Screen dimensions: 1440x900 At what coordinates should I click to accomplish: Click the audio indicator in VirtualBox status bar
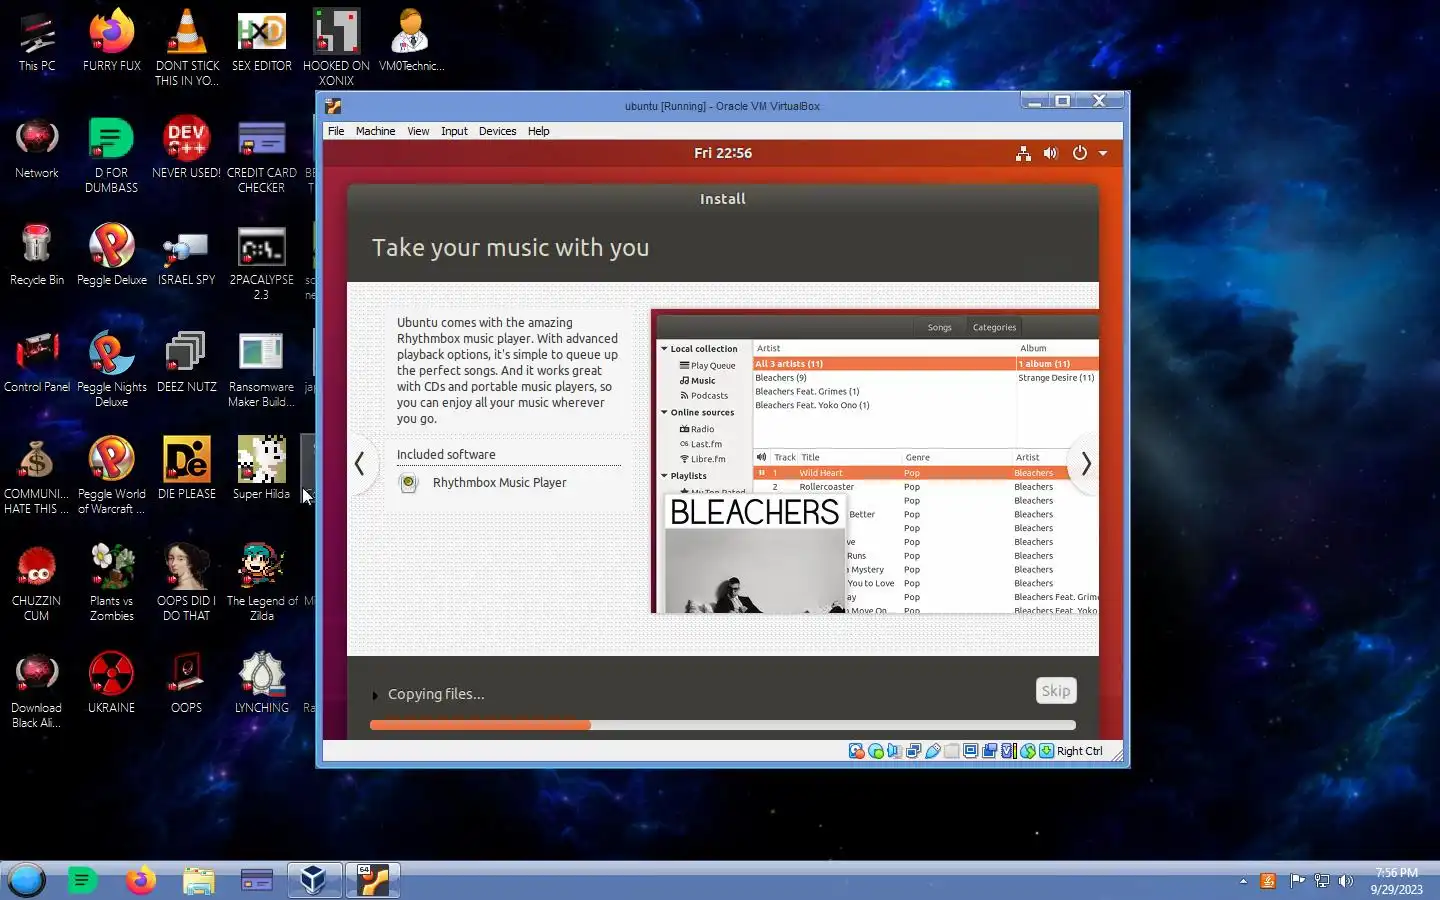click(895, 751)
